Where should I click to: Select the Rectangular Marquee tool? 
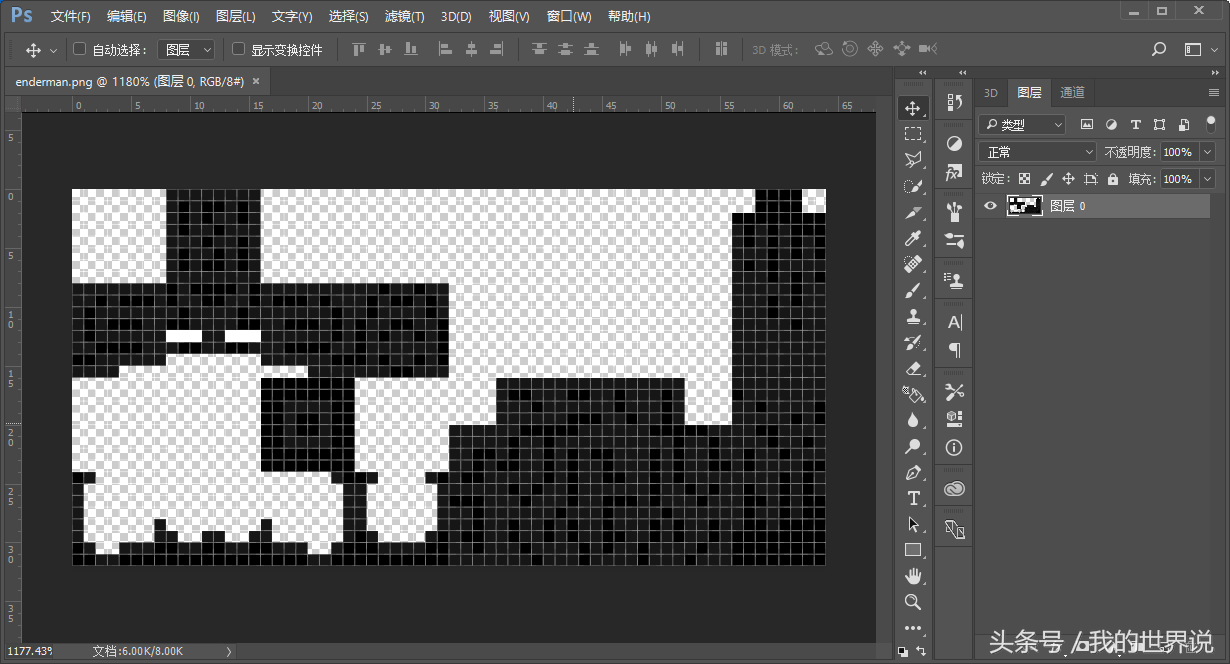click(912, 134)
